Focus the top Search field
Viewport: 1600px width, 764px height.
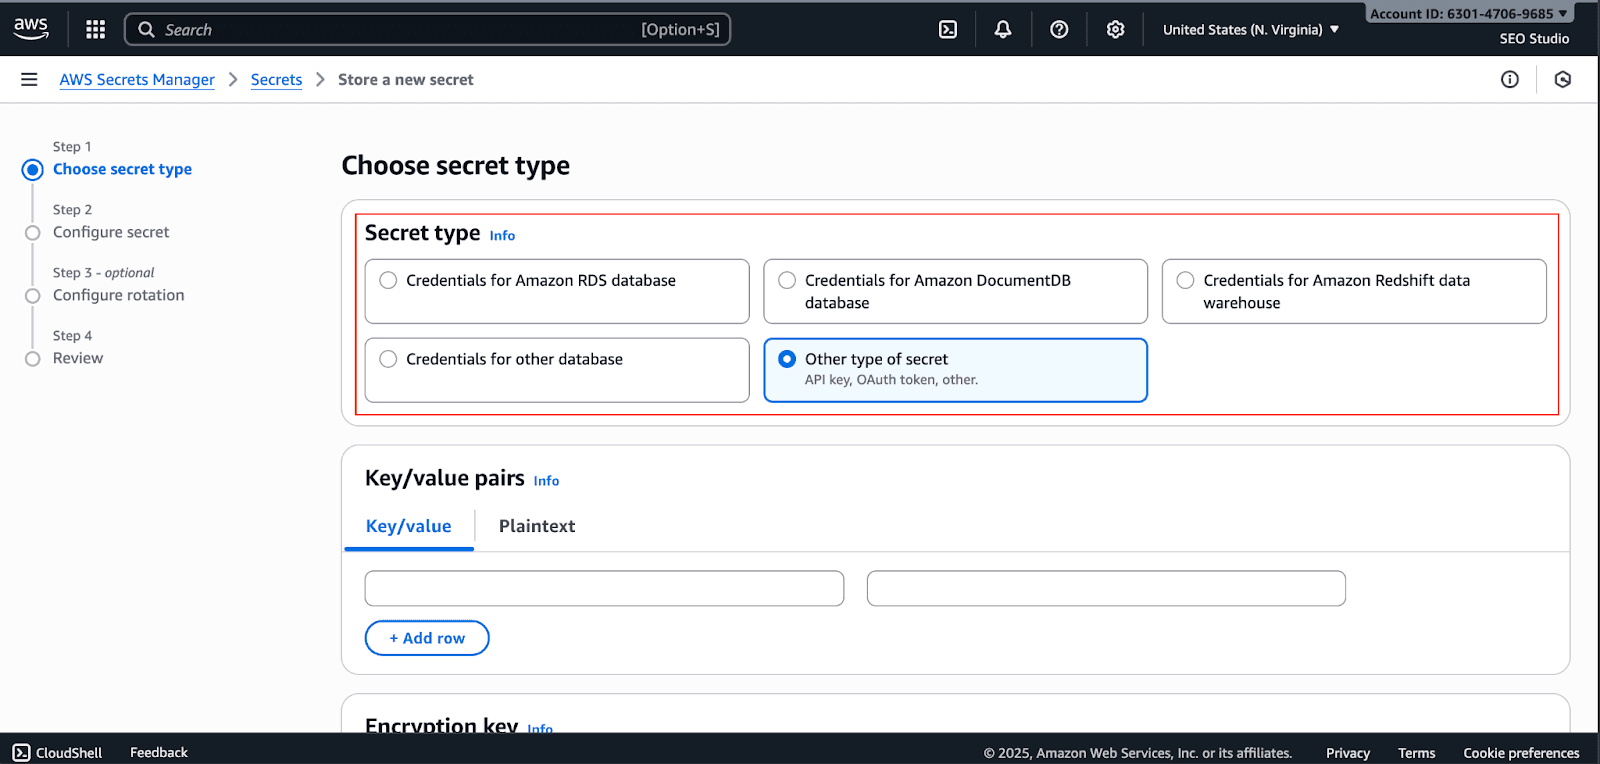pos(427,29)
